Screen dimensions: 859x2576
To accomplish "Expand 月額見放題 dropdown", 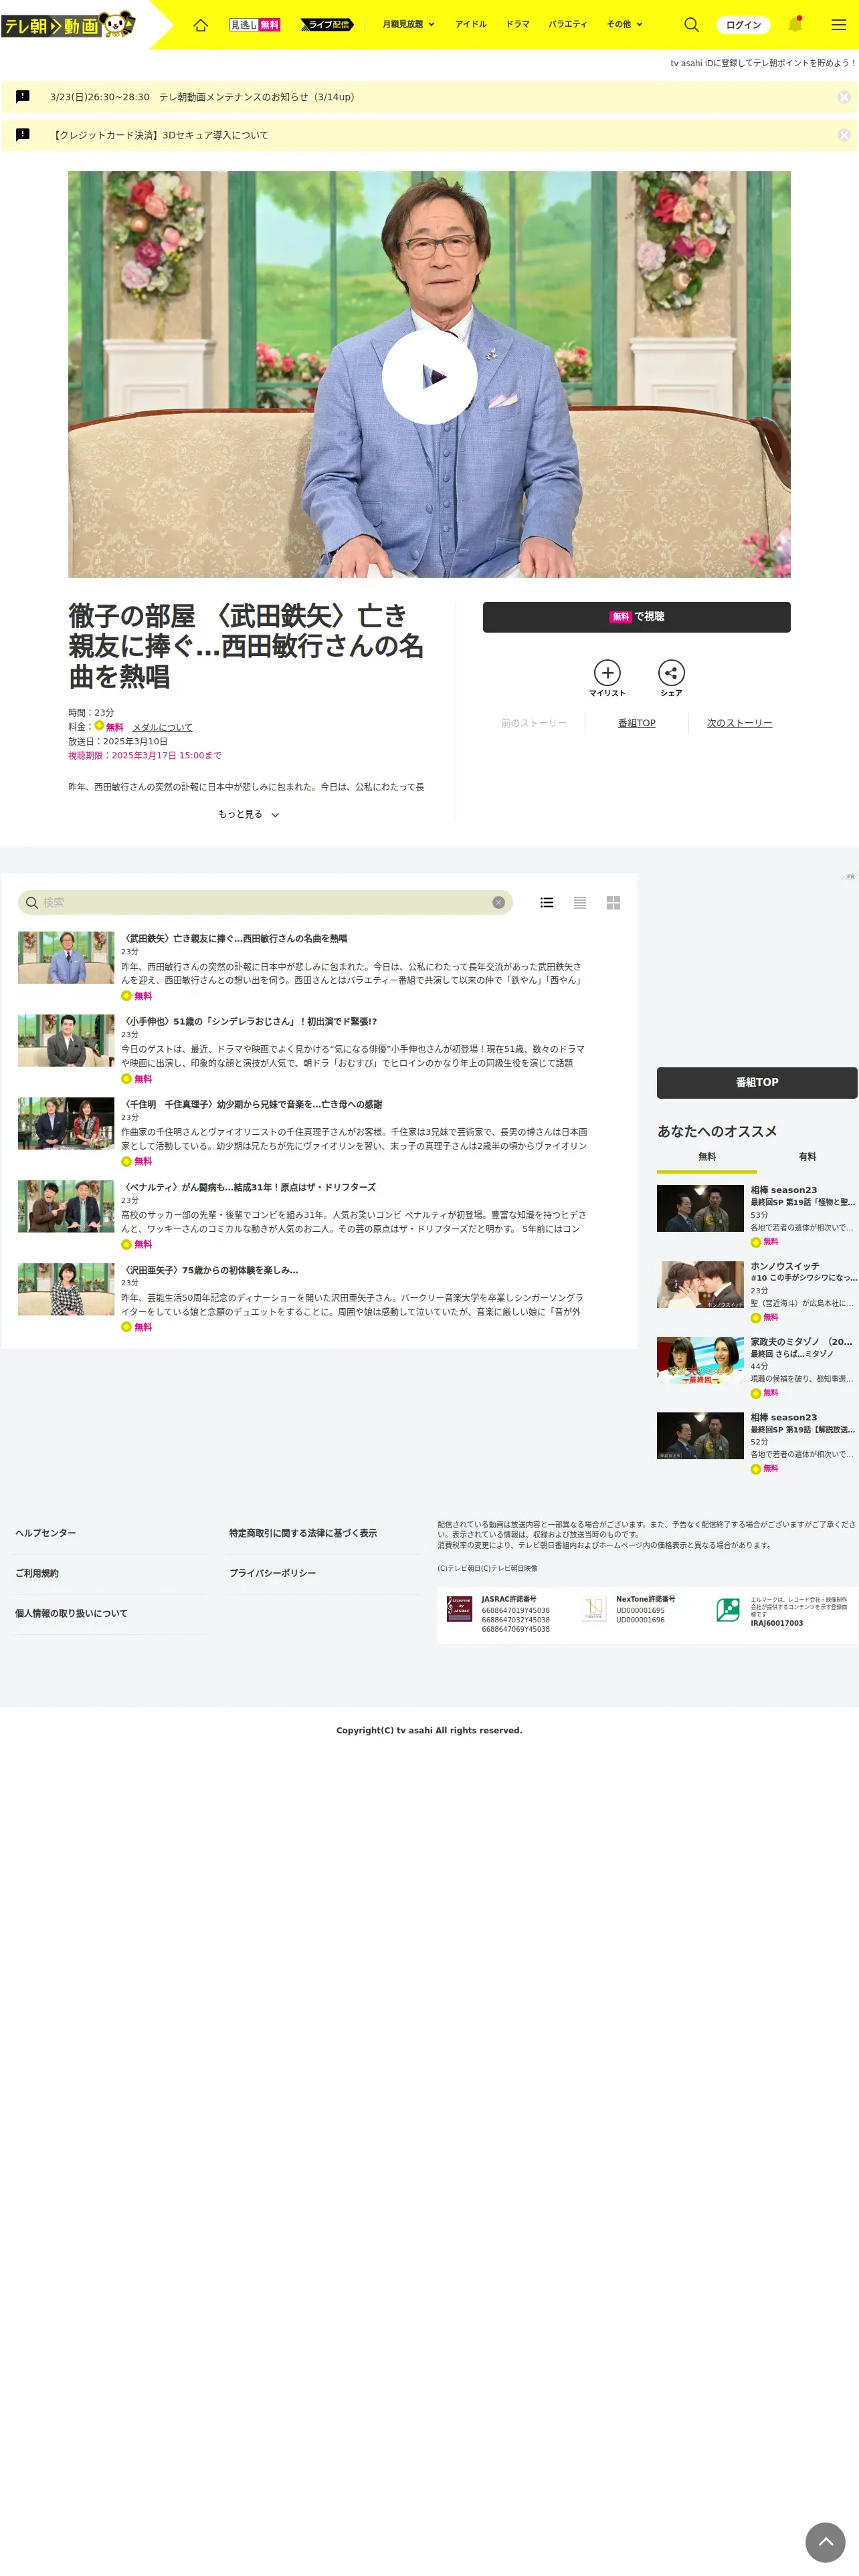I will click(x=408, y=24).
